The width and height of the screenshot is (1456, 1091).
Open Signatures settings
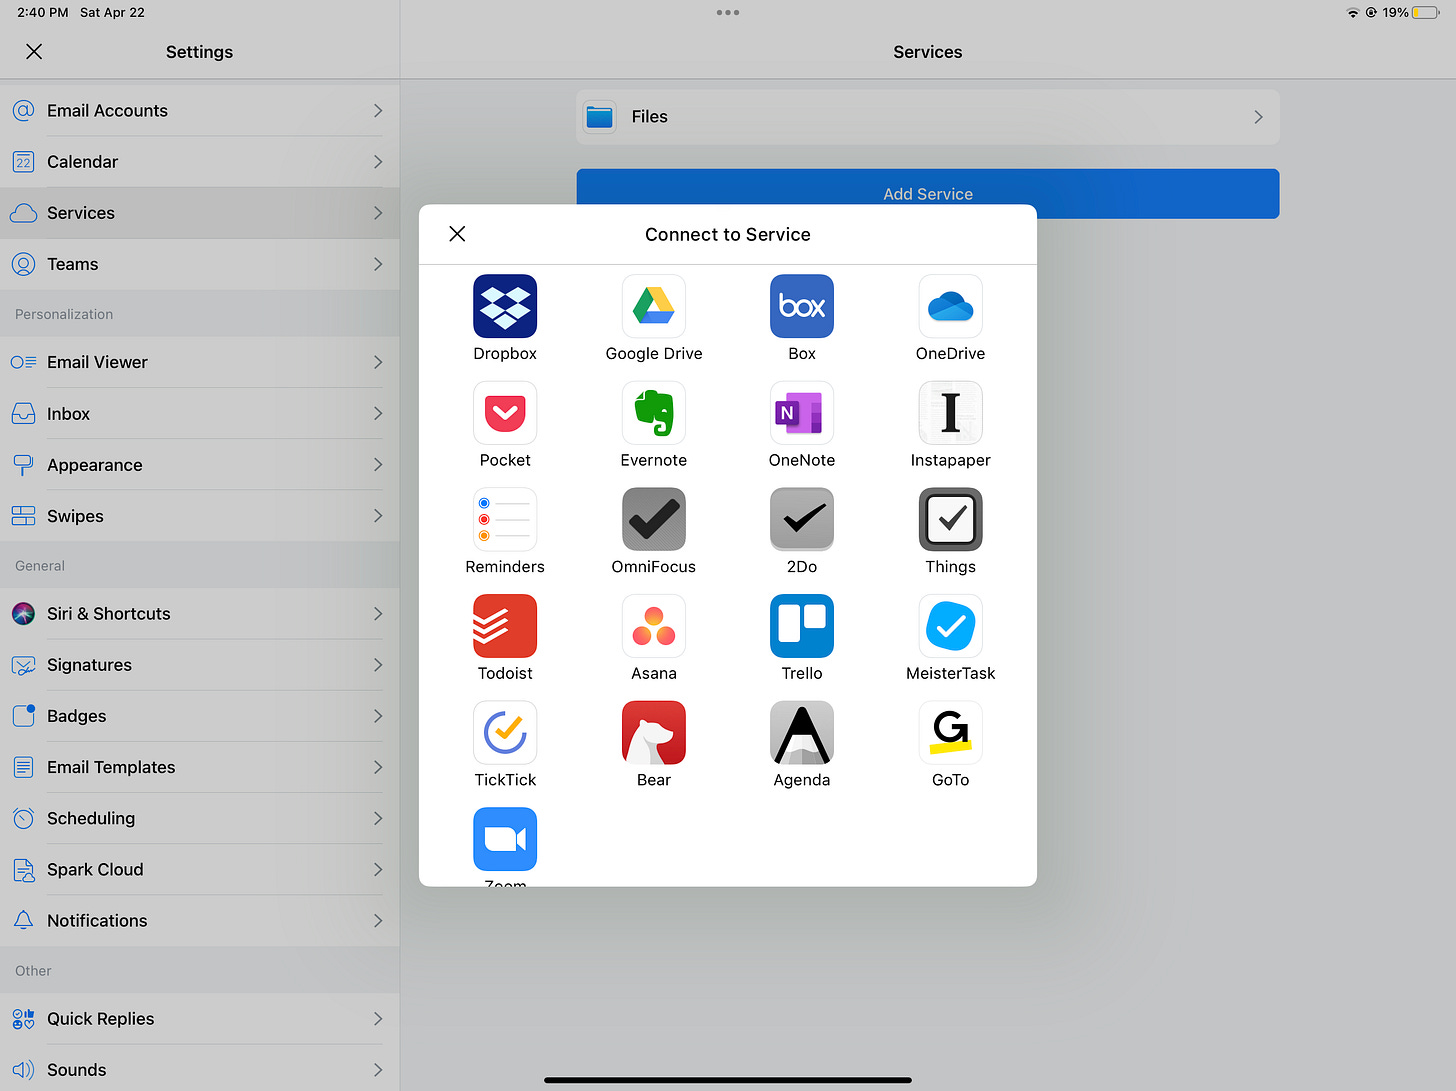click(200, 665)
